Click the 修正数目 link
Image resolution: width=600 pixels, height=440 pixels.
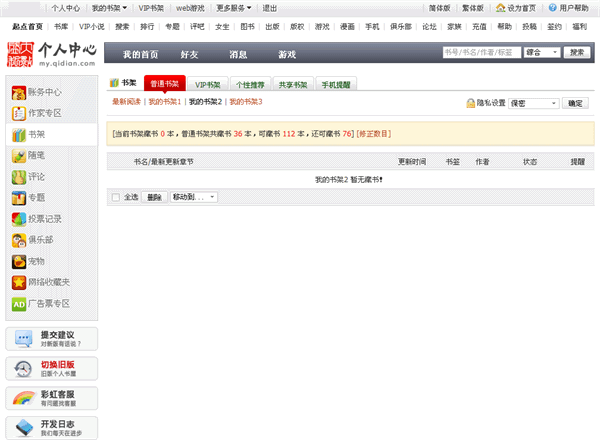pos(374,133)
